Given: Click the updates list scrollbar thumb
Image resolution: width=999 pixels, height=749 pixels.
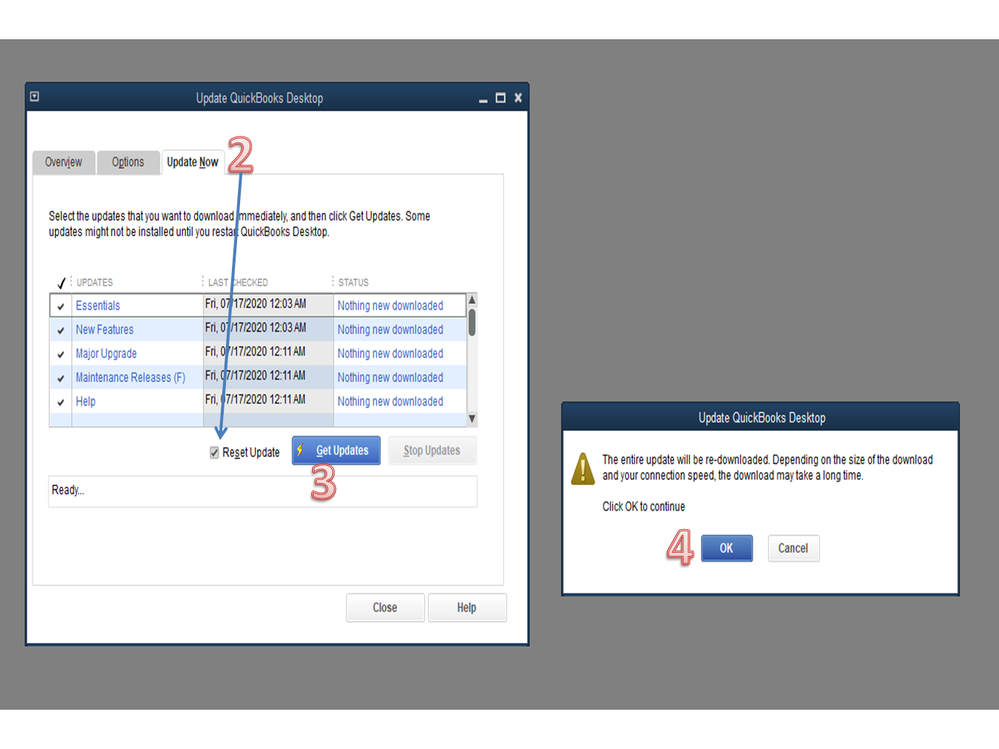Looking at the screenshot, I should tap(472, 322).
